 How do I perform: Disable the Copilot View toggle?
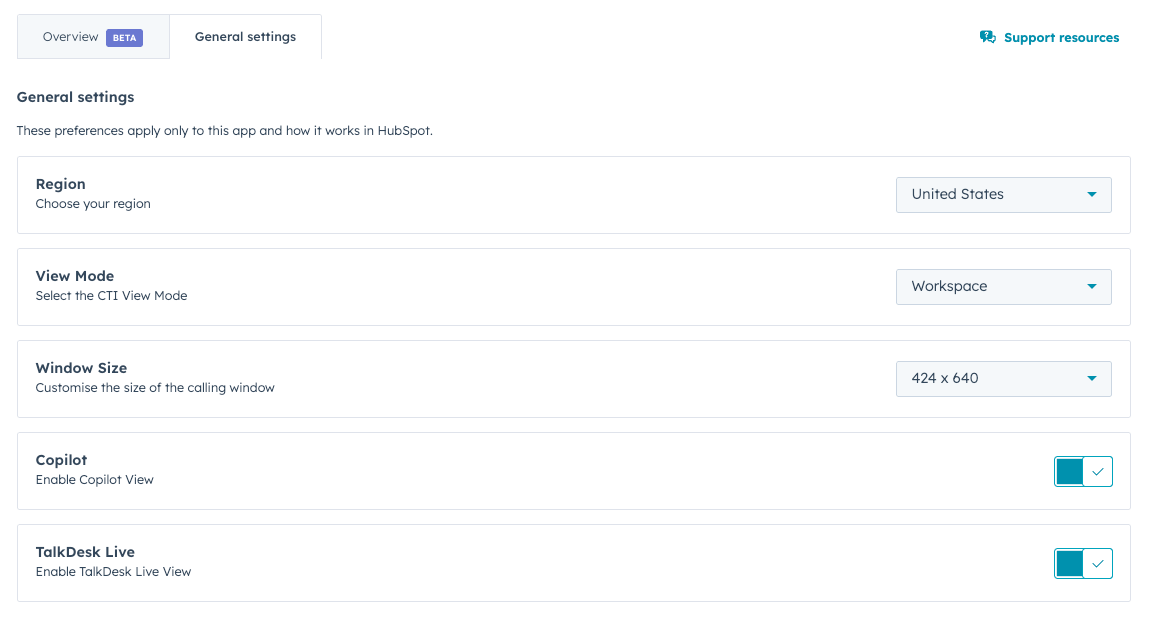pyautogui.click(x=1069, y=471)
